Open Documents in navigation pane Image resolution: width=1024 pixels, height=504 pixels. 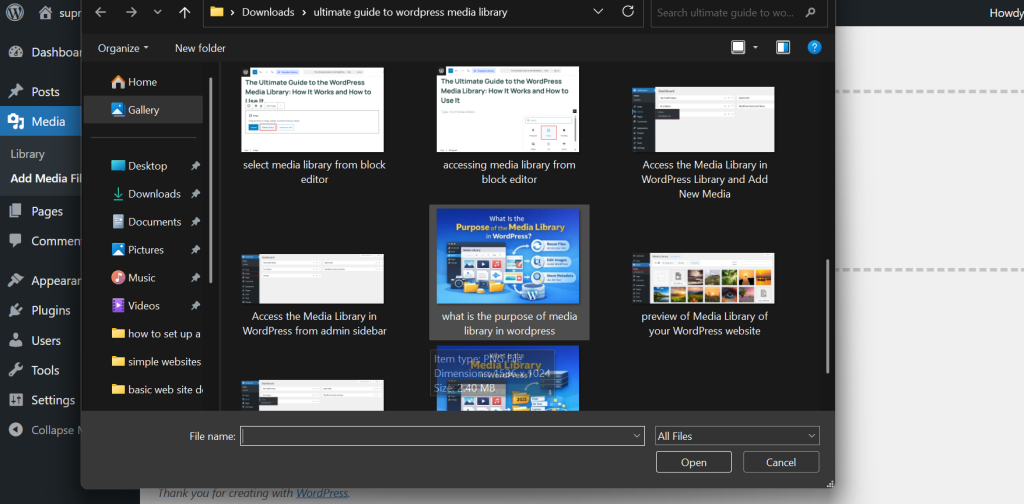coord(146,222)
